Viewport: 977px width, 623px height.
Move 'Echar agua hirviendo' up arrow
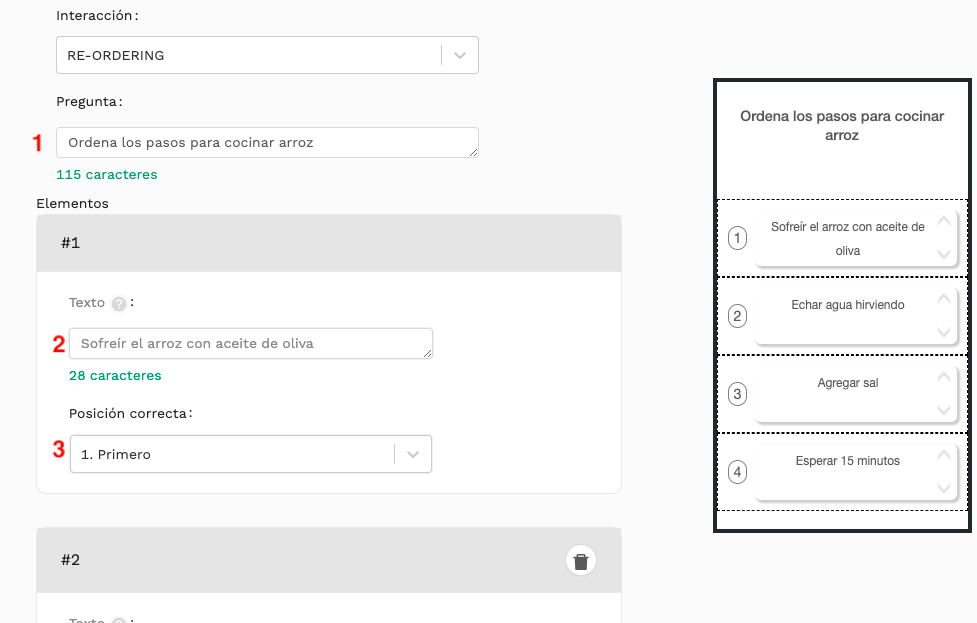pyautogui.click(x=944, y=299)
